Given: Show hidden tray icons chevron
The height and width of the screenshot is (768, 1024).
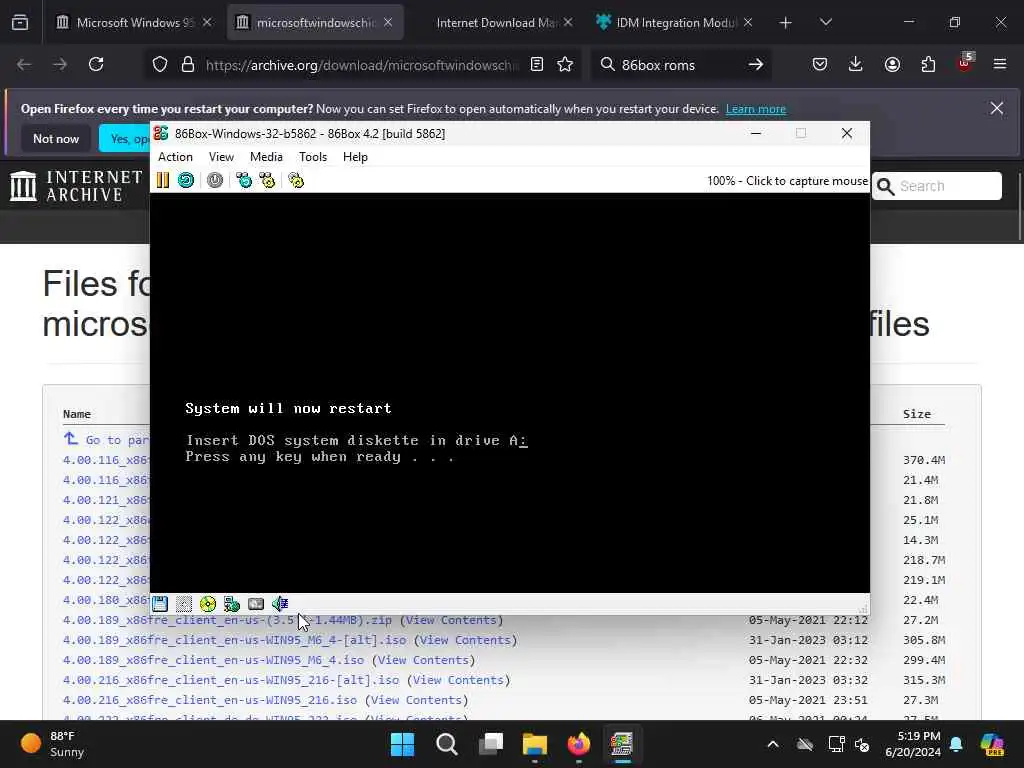Looking at the screenshot, I should [x=773, y=744].
